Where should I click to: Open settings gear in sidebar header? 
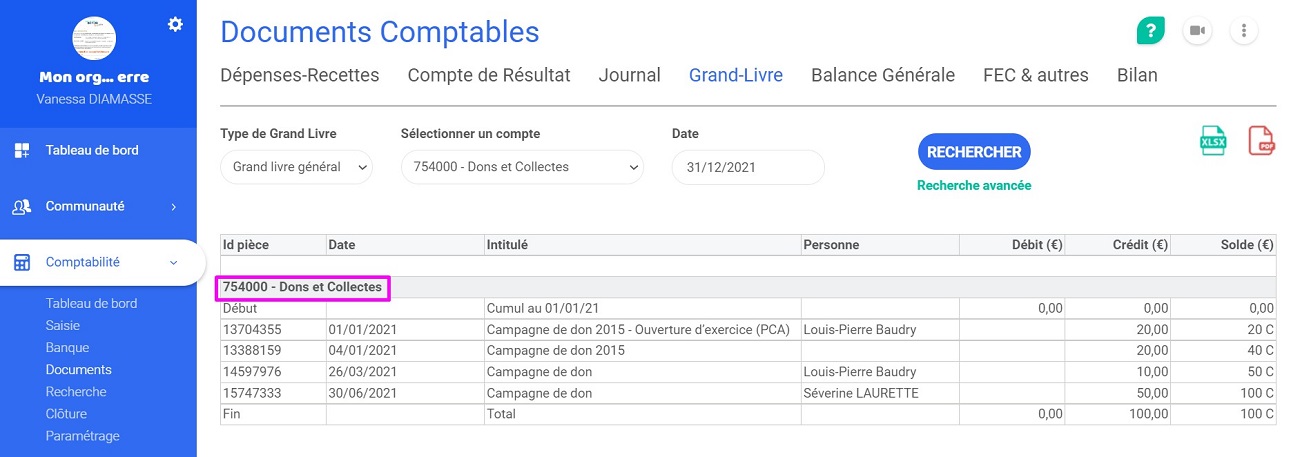175,24
